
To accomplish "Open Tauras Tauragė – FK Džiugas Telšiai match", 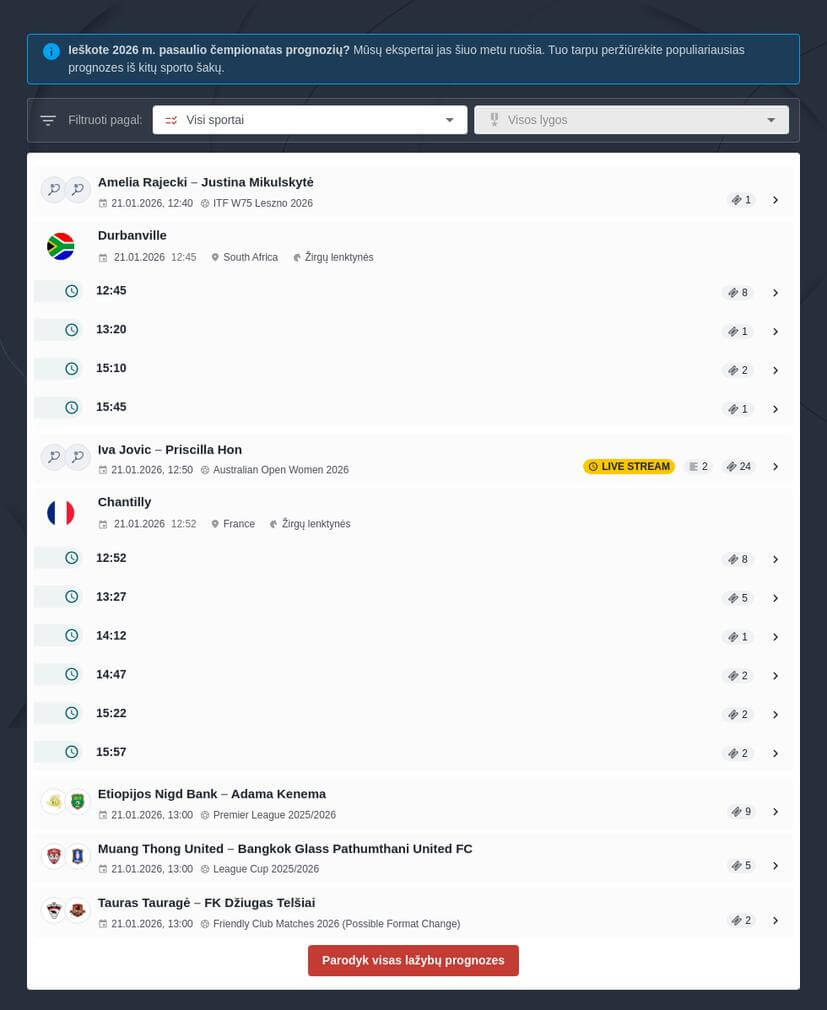I will pos(207,903).
